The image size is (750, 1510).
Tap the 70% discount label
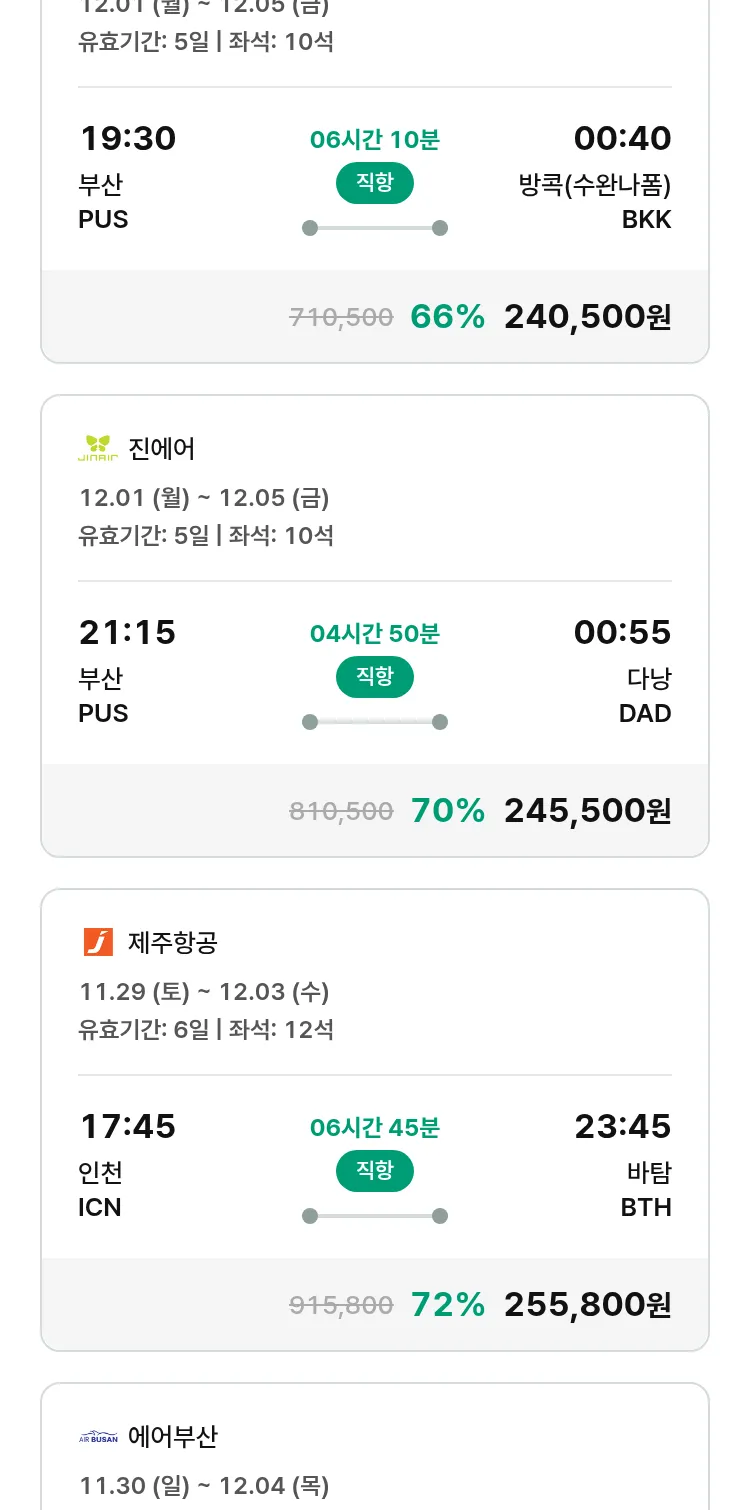coord(447,811)
